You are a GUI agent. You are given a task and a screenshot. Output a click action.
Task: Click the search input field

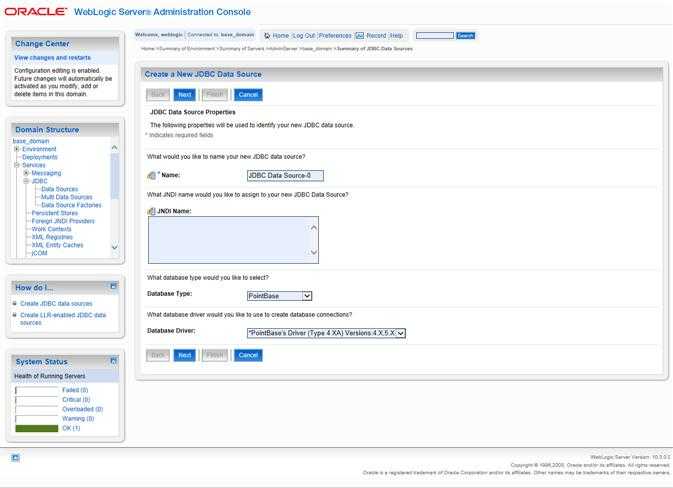point(435,36)
